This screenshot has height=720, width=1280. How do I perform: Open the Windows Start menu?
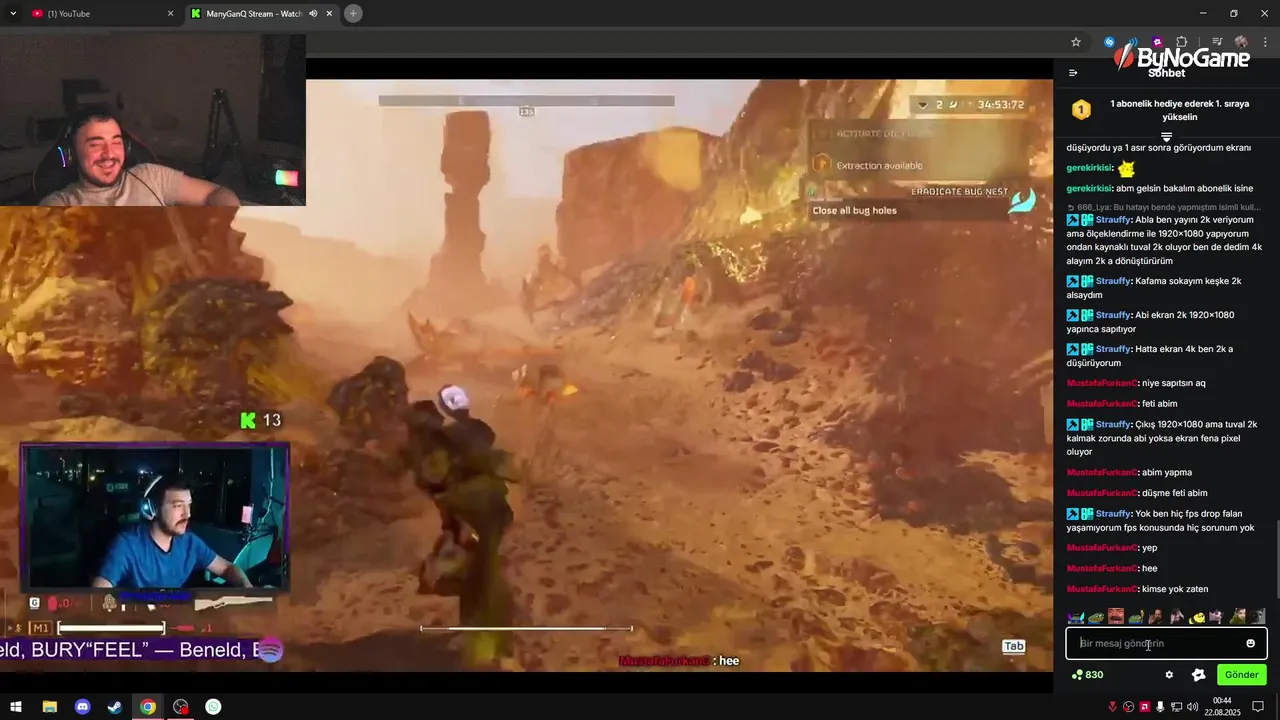[x=16, y=707]
